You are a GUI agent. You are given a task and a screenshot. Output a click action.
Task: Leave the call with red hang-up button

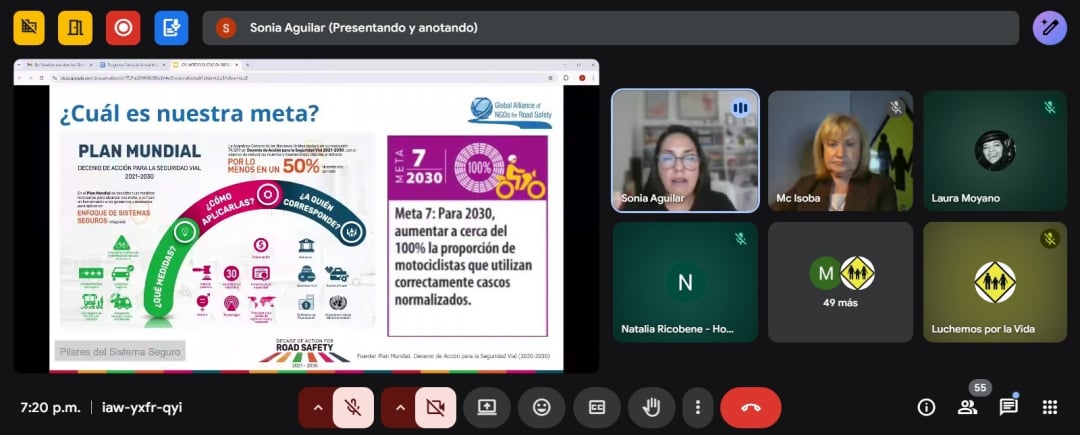point(750,407)
